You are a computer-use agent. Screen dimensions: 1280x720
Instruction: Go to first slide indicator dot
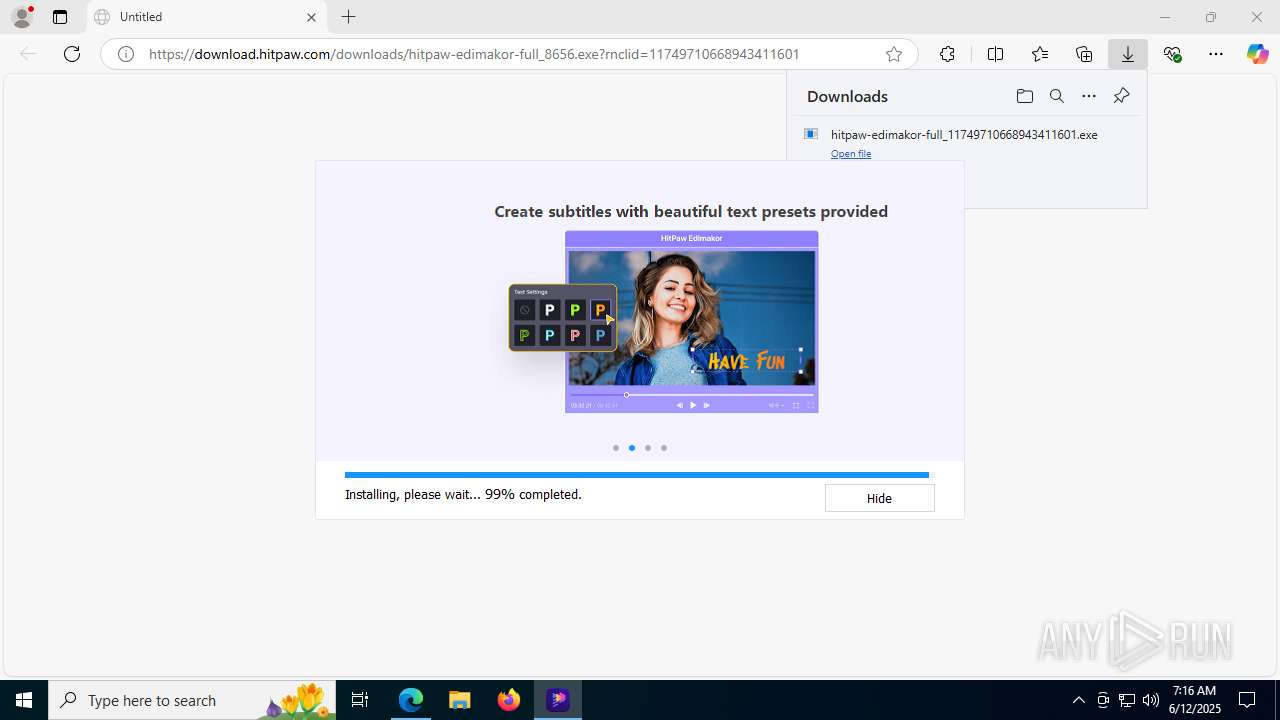(616, 448)
